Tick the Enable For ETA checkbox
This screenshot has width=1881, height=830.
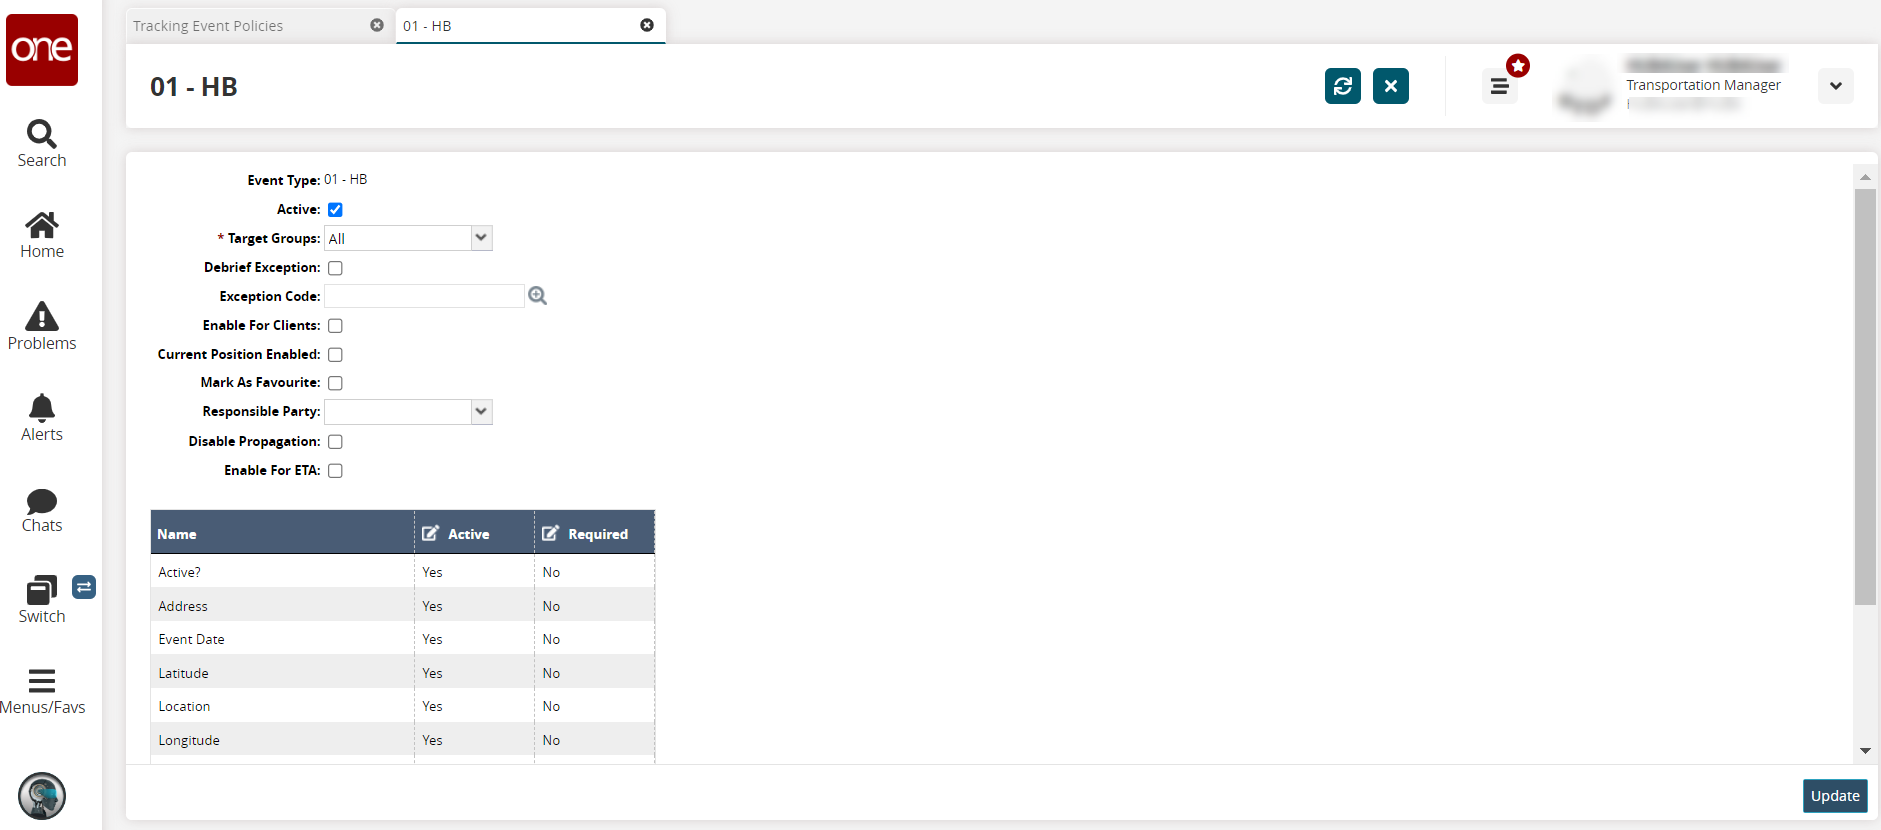[x=336, y=471]
